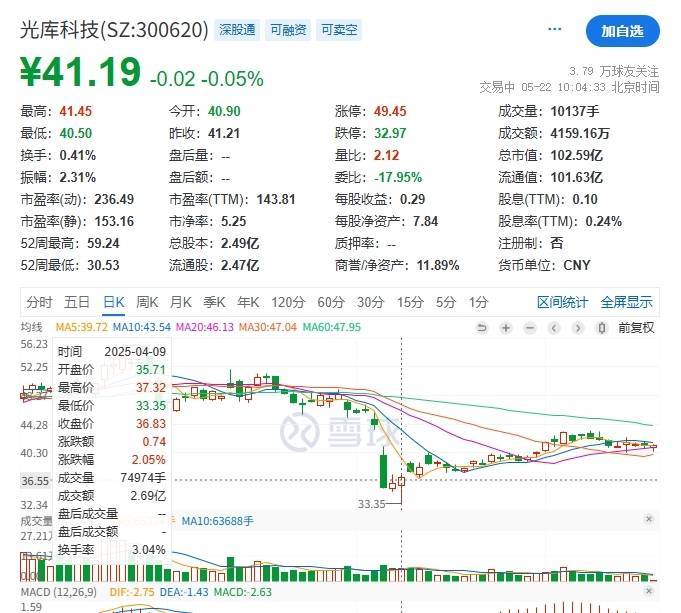
Task: Close the volume indicator panel
Action: pyautogui.click(x=648, y=520)
